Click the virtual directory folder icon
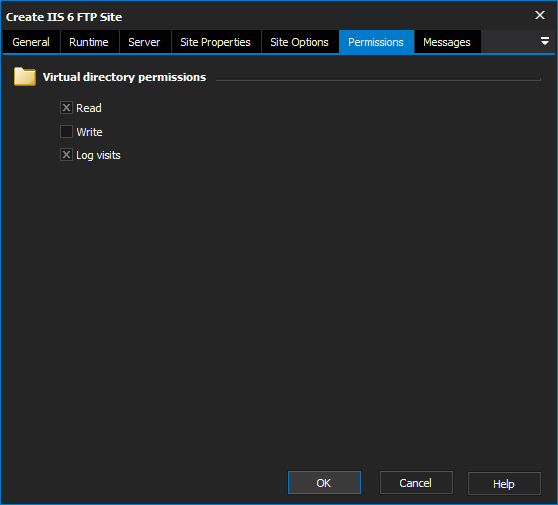558x505 pixels. coord(25,77)
